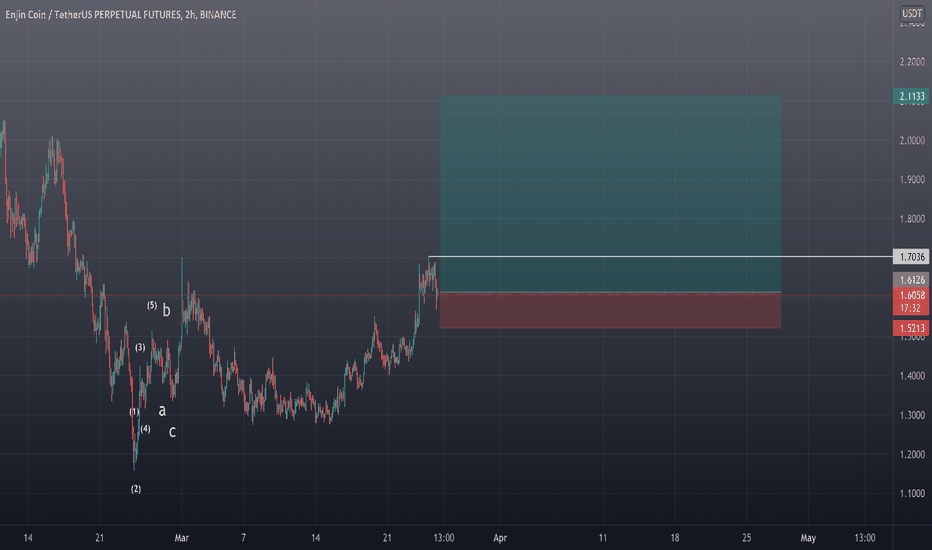Click the 18 date label on time axis
The width and height of the screenshot is (932, 550).
coord(675,538)
